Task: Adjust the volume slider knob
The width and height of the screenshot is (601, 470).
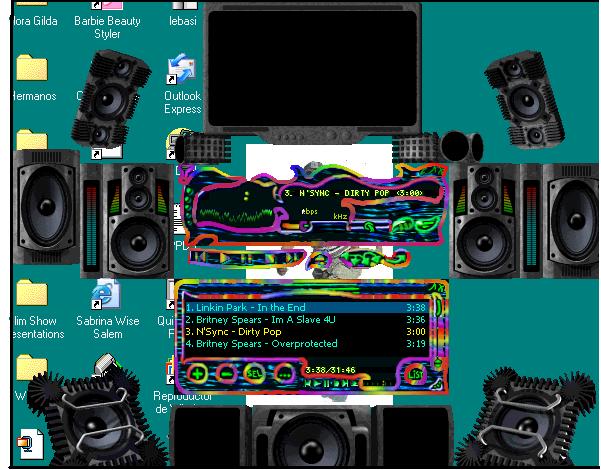Action: click(305, 226)
